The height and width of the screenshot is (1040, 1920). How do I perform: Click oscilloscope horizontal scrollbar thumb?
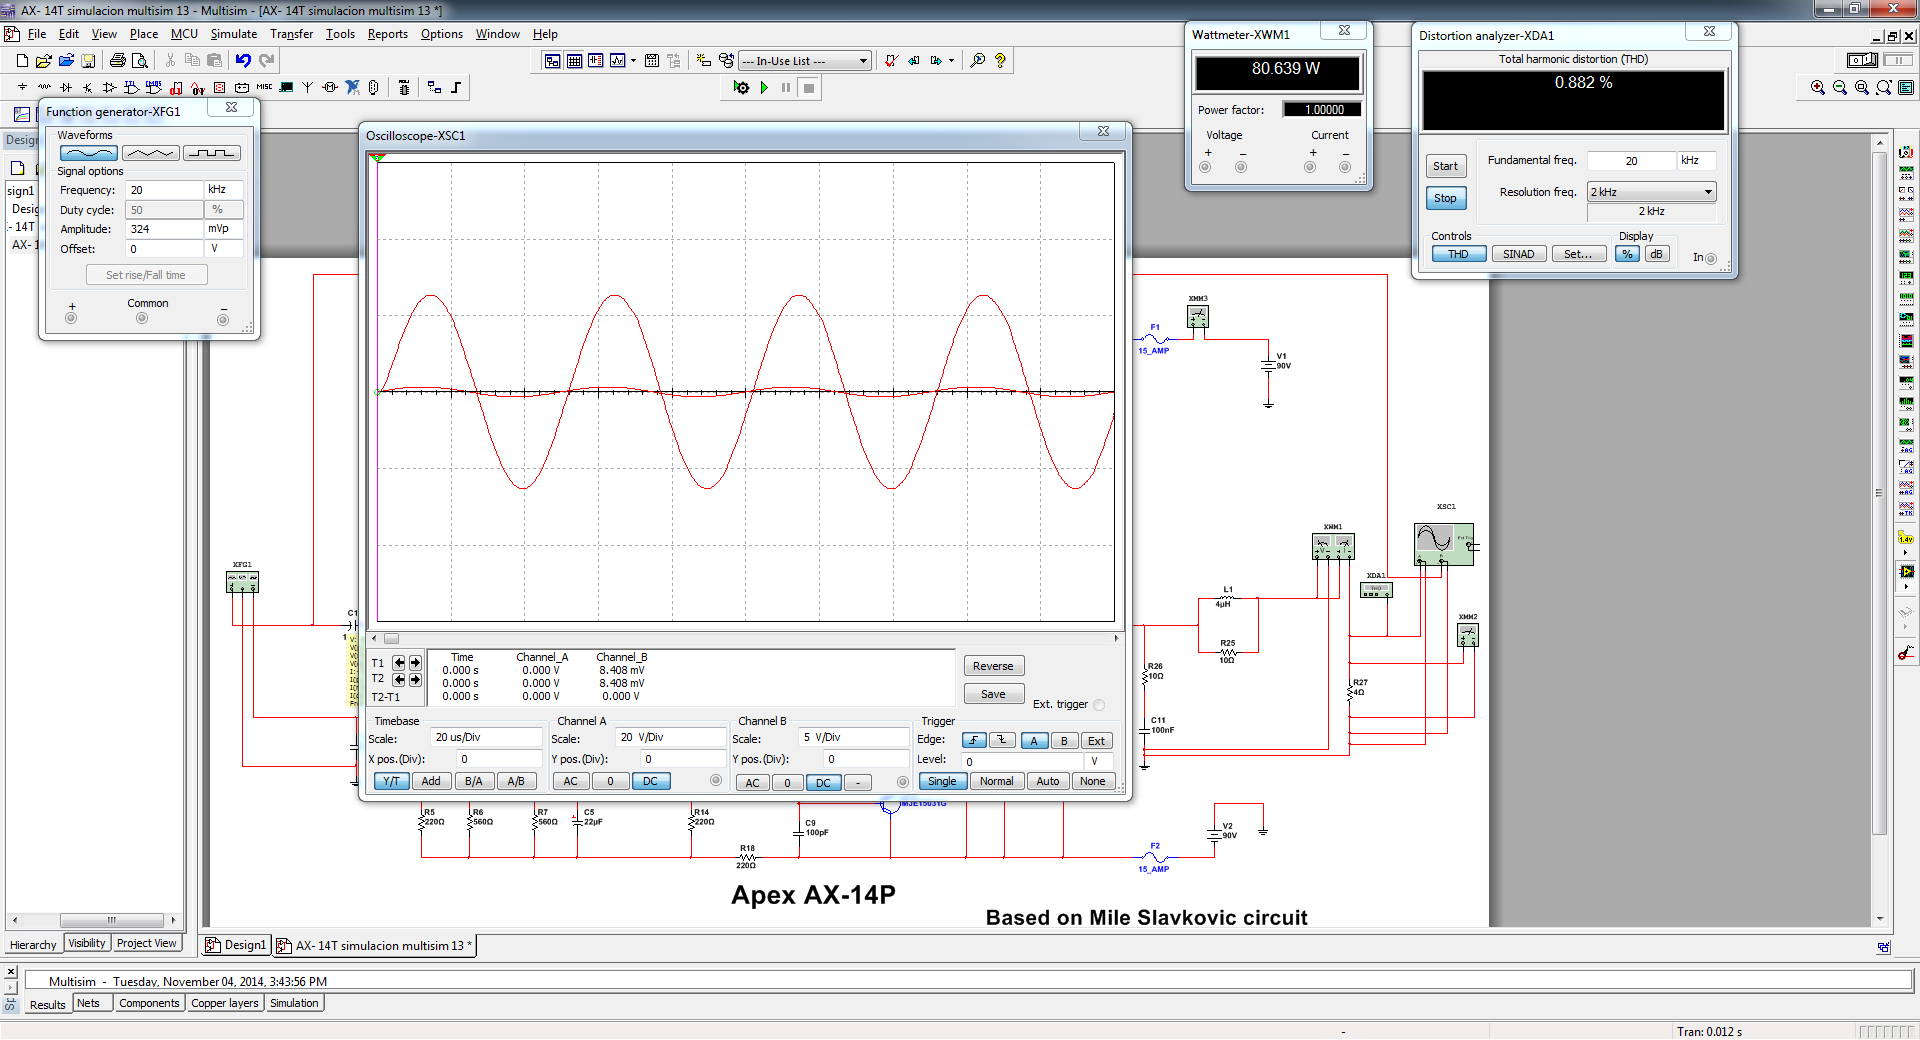coord(391,638)
